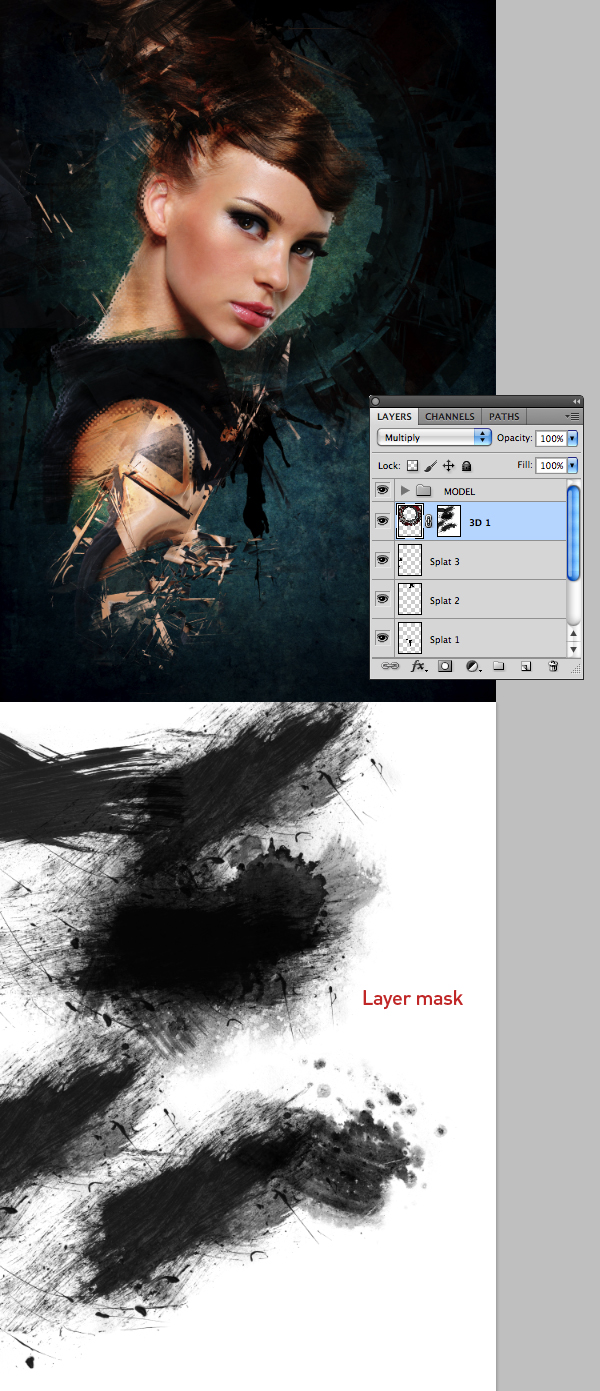Click the Lock image pixels brush icon
Screen dimensions: 600x1391
(x=430, y=466)
